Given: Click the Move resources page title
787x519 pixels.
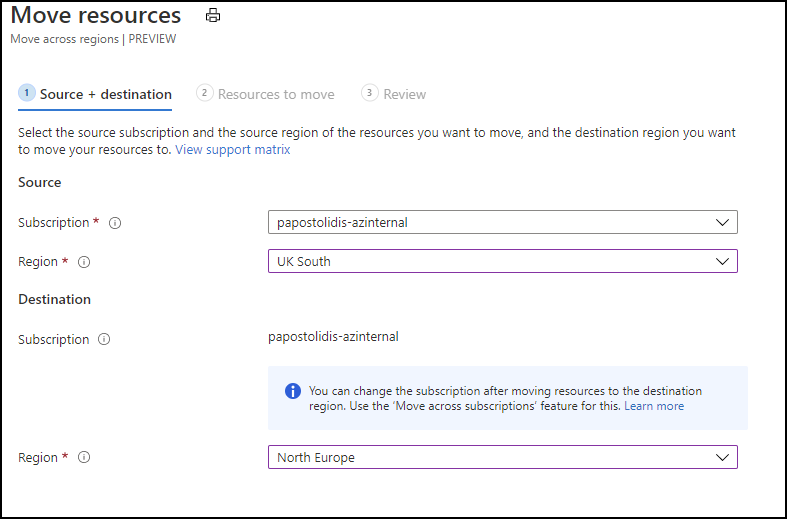Looking at the screenshot, I should (96, 16).
